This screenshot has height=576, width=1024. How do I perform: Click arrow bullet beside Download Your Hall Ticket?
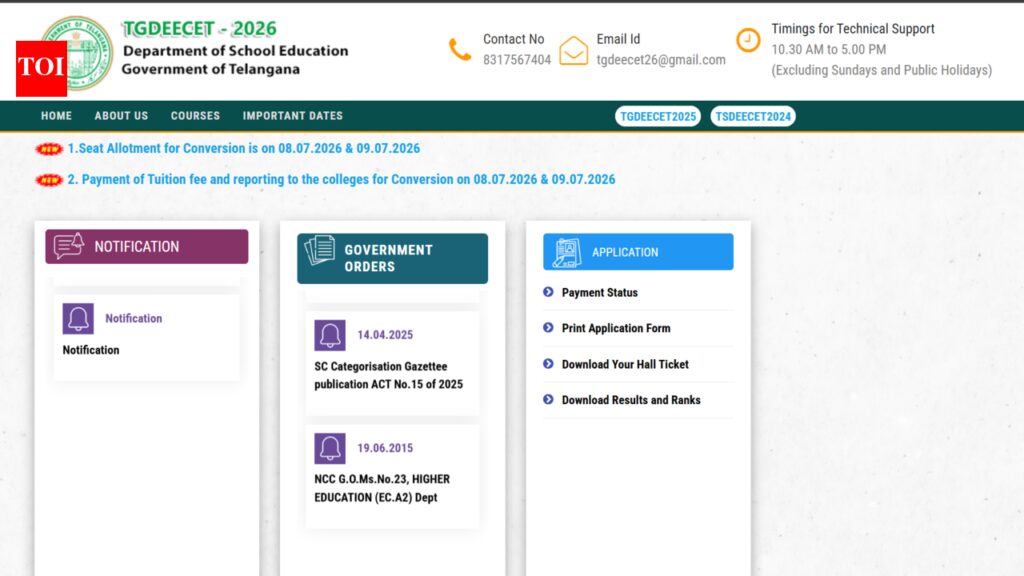(x=548, y=364)
